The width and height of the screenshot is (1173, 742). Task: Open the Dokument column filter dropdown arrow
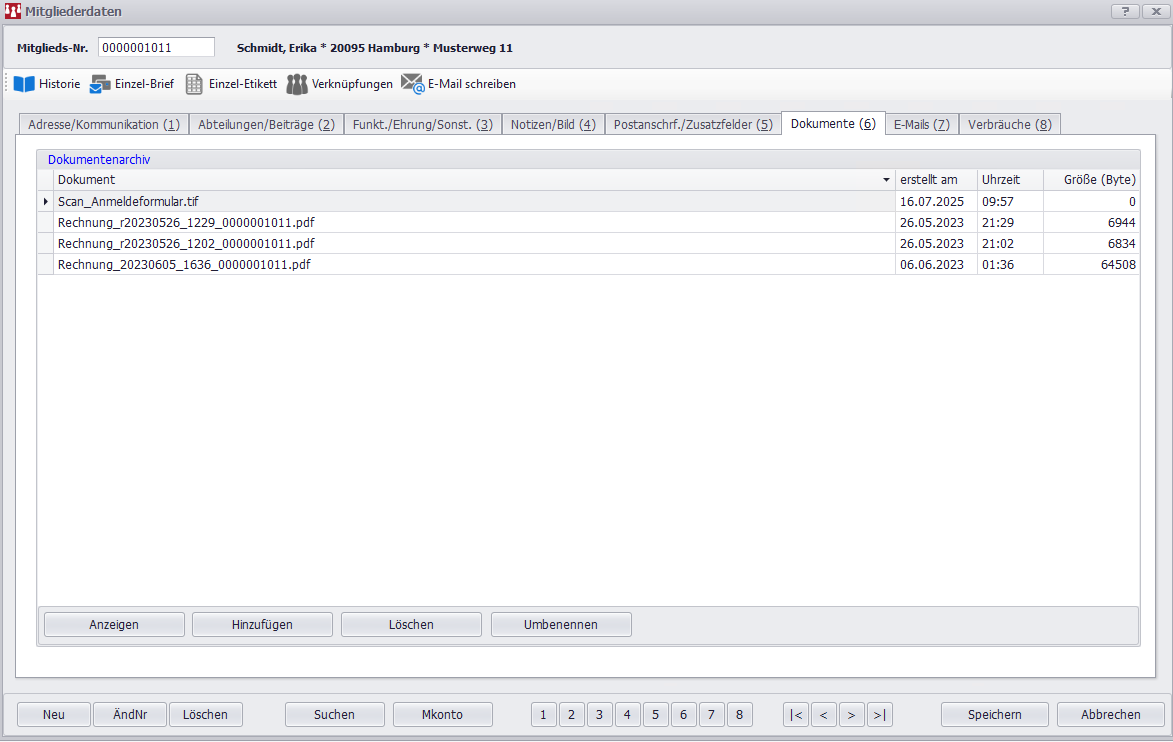click(x=886, y=180)
